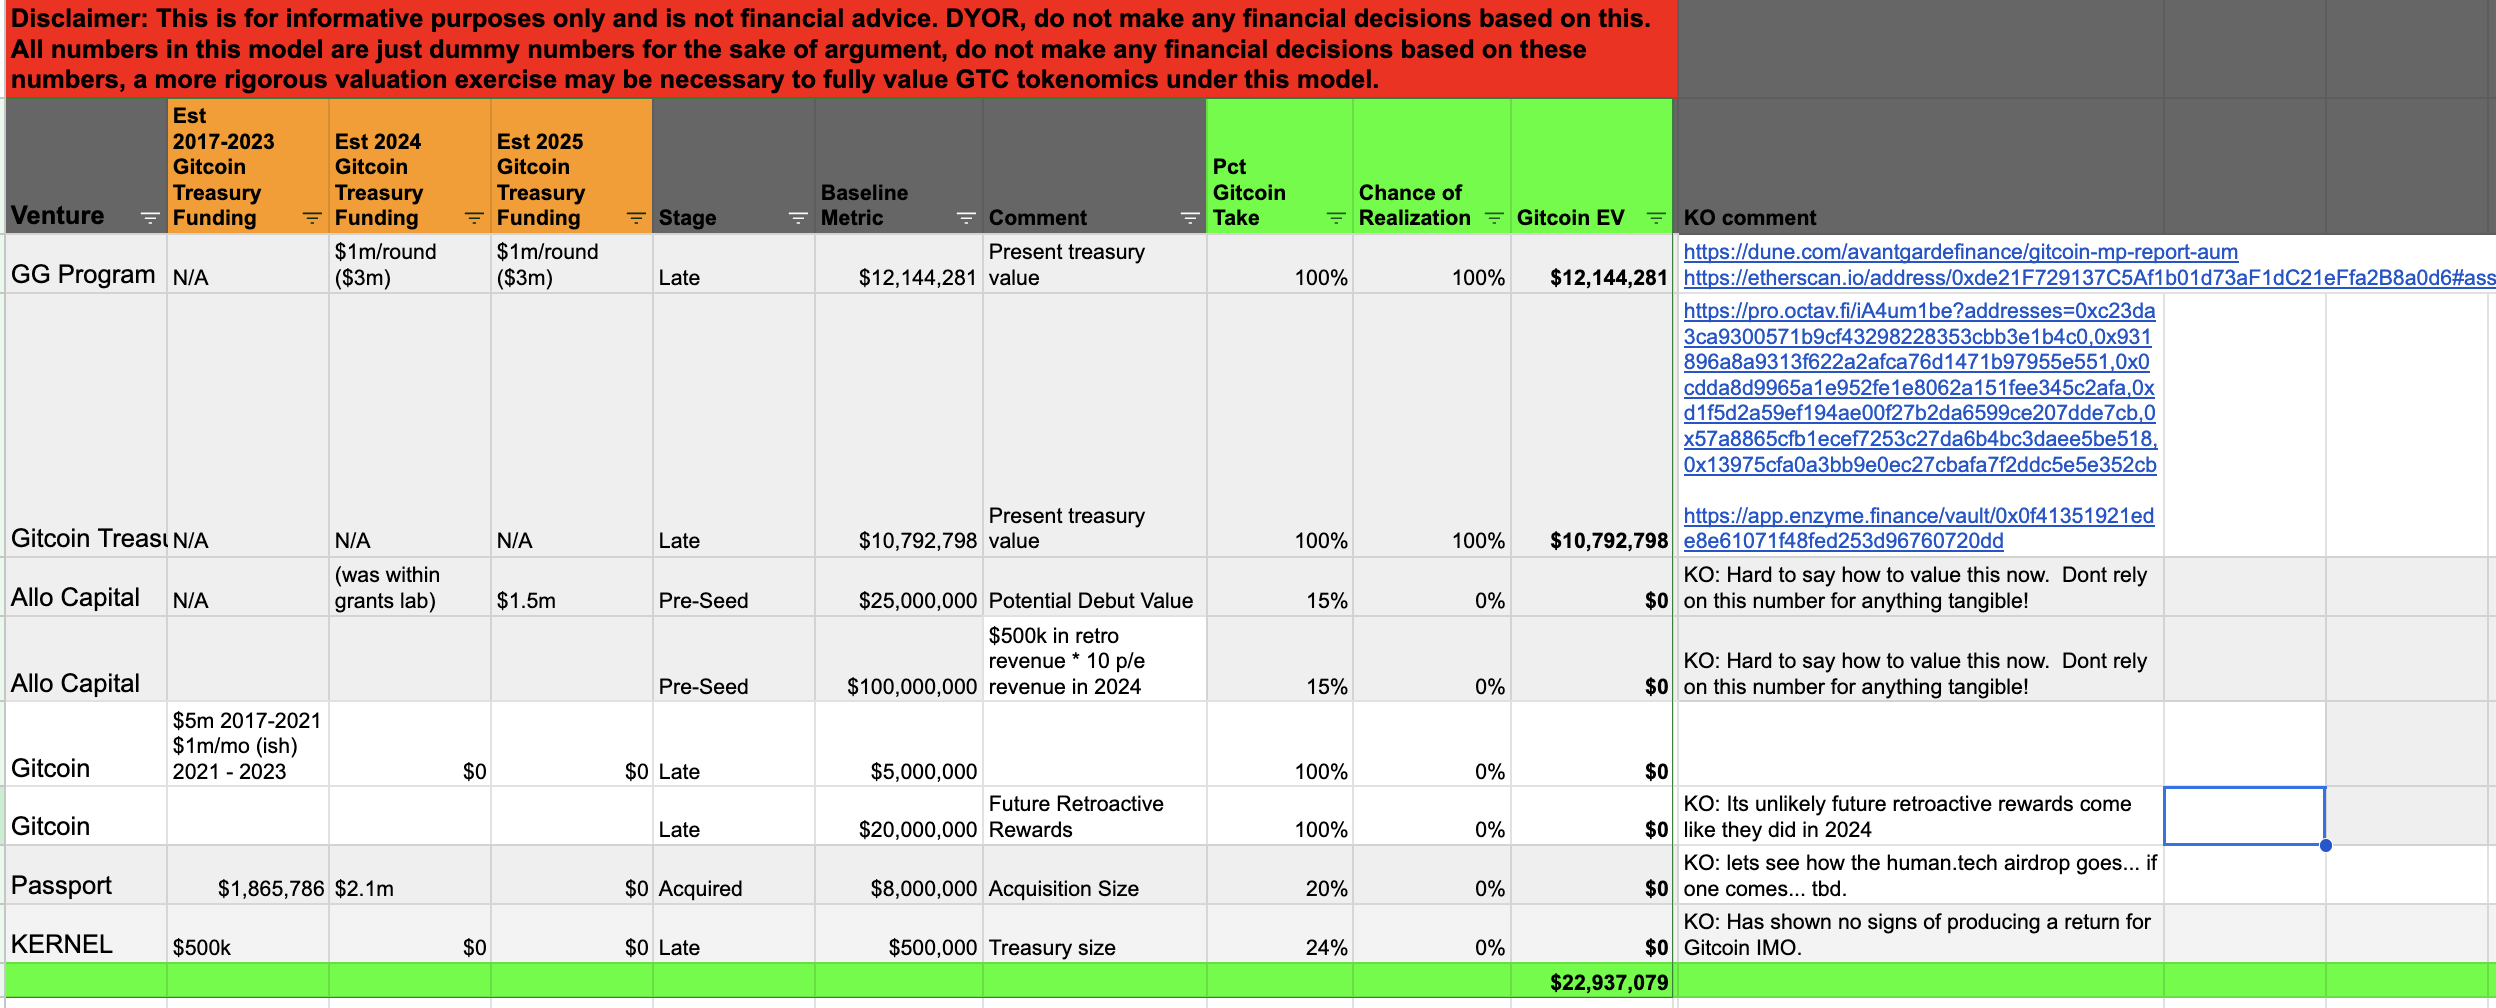This screenshot has width=2496, height=1008.
Task: Select the '$500k in retro revenue' comment cell
Action: point(1095,659)
